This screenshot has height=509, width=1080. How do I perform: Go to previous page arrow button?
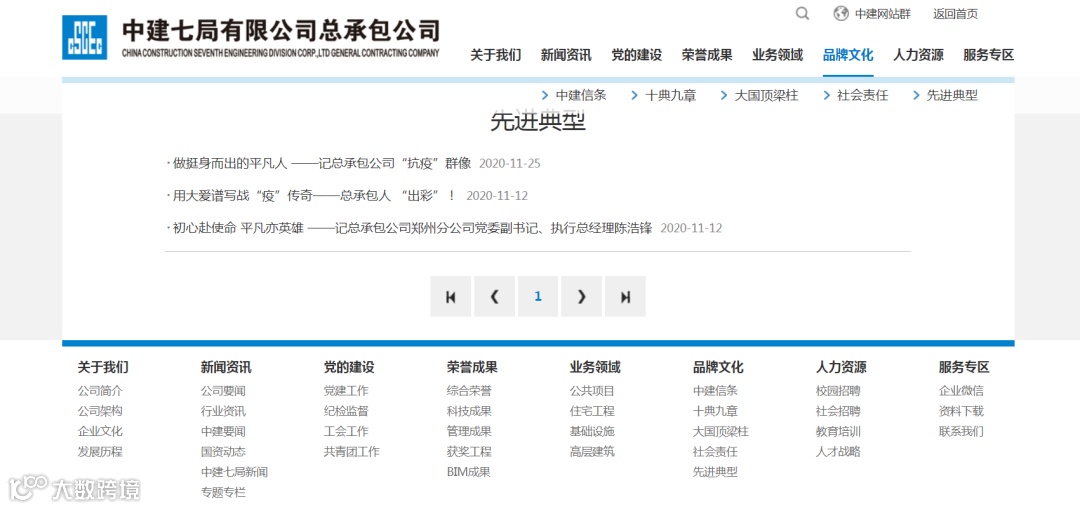[x=494, y=296]
